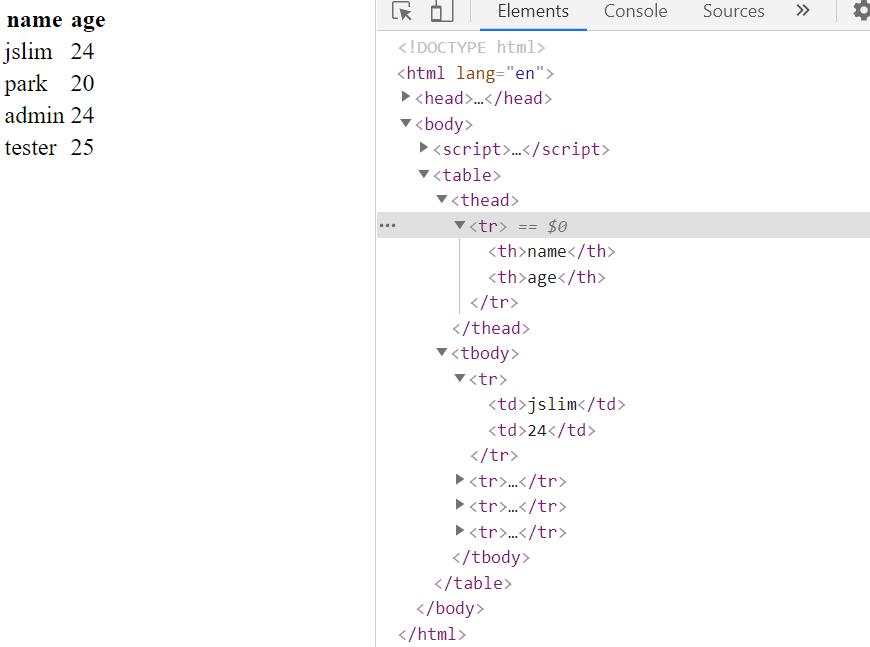The height and width of the screenshot is (647, 870).
Task: Click age '24' in admin row
Action: tap(82, 115)
